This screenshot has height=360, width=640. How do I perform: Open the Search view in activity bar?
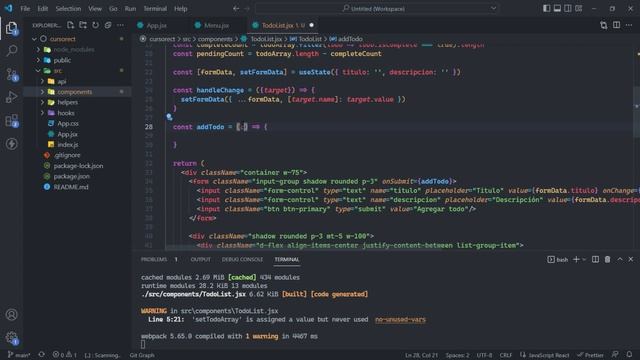point(11,51)
